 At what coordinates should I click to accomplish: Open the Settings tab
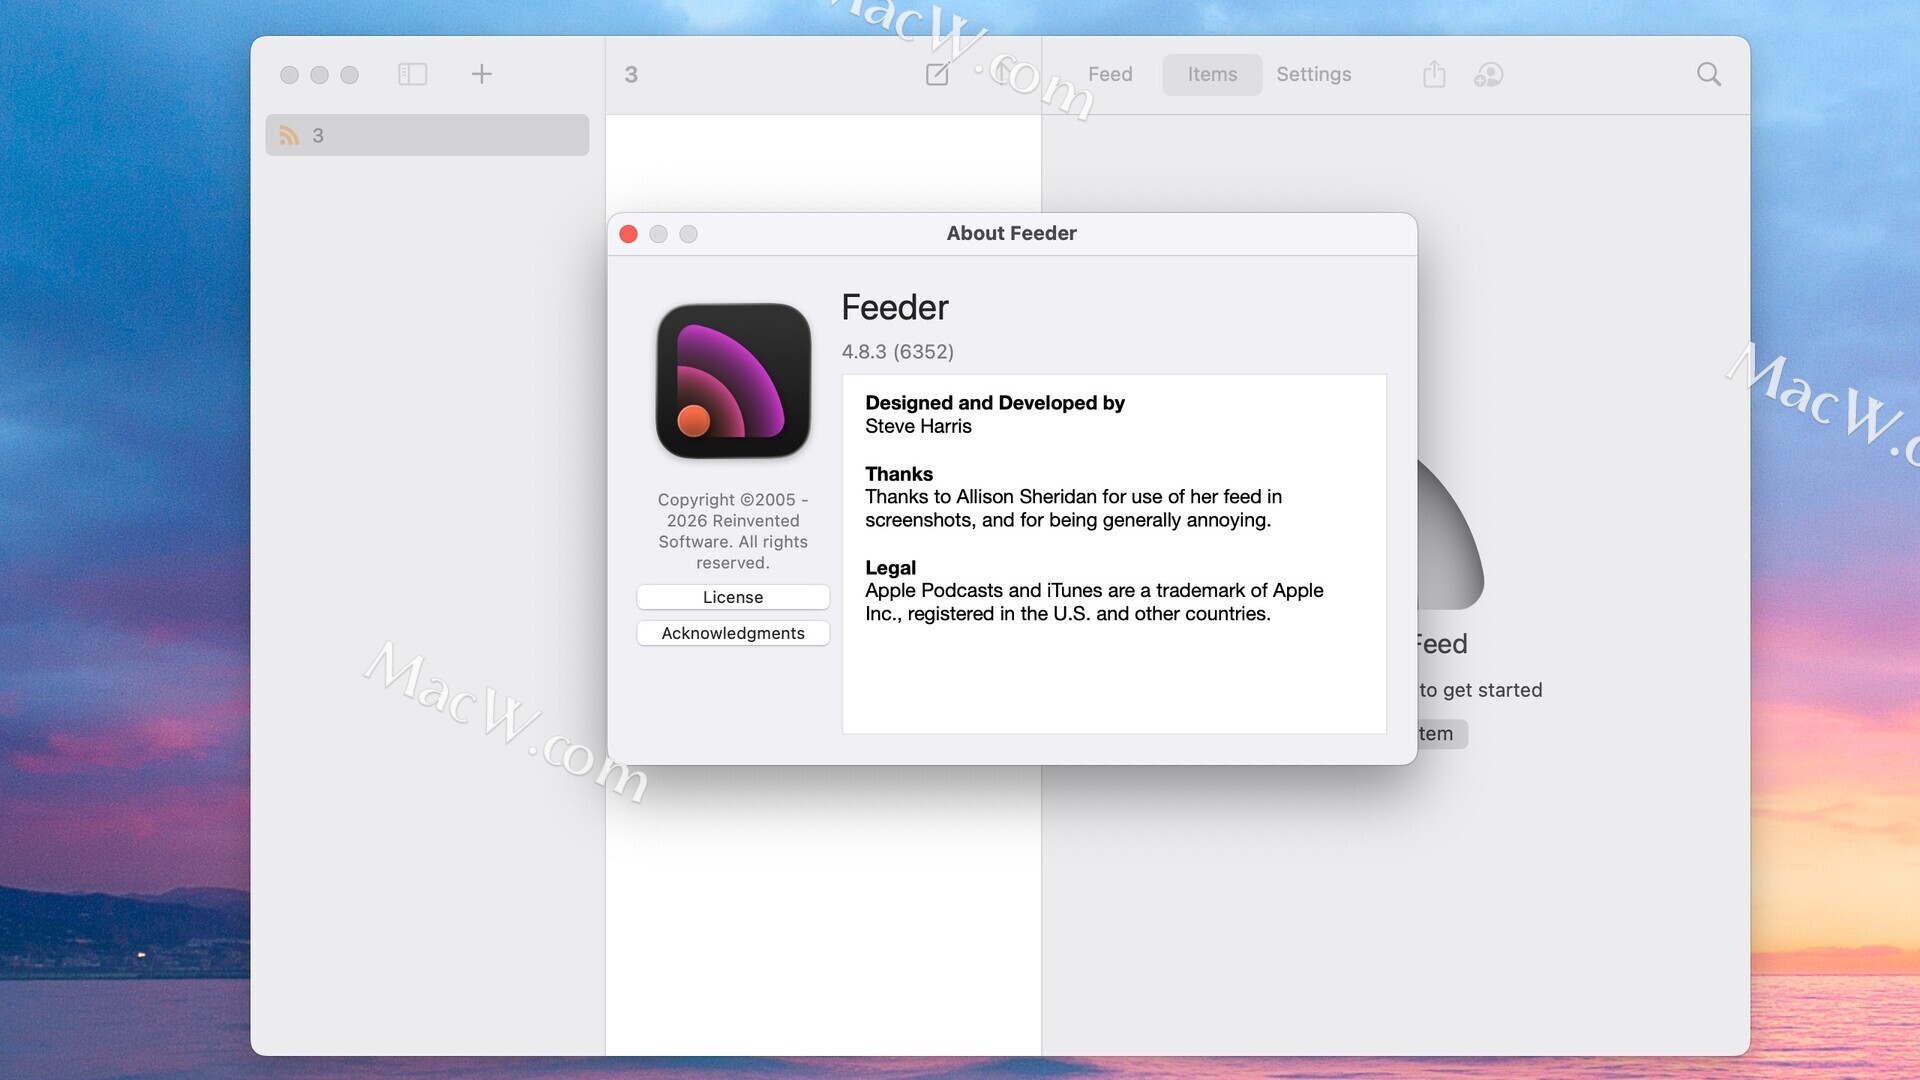(1313, 74)
